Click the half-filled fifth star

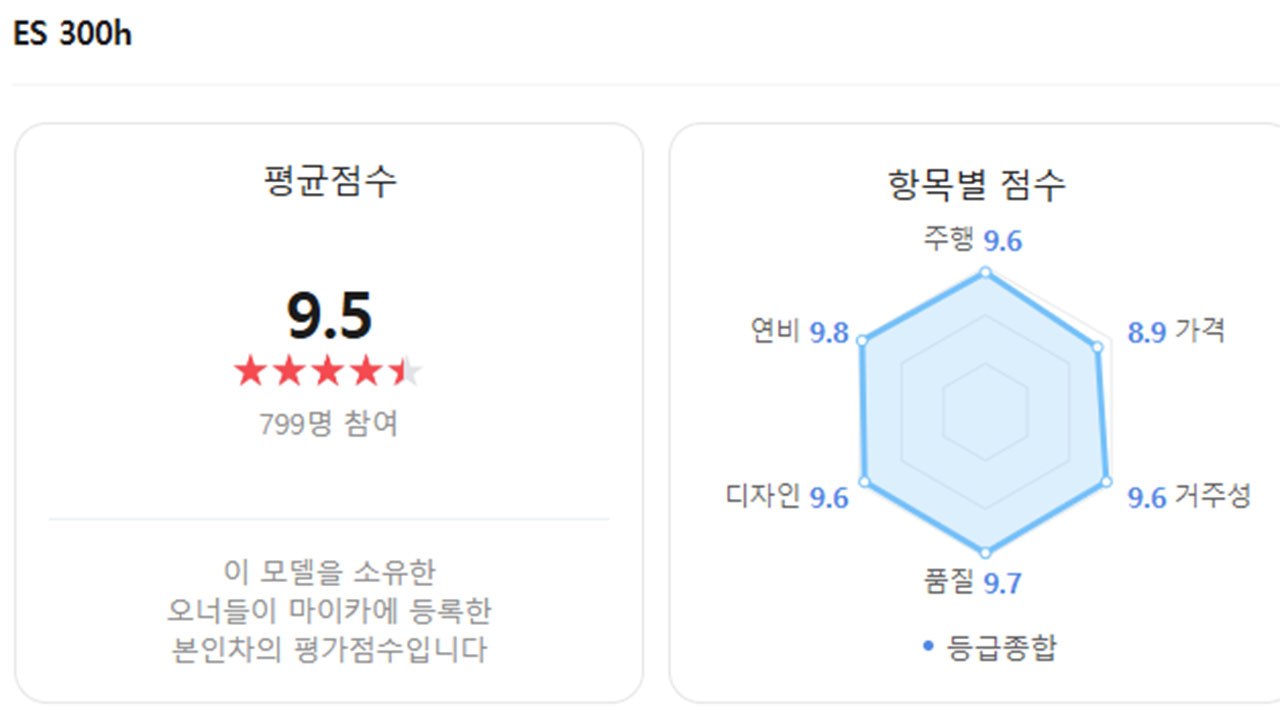tap(406, 372)
